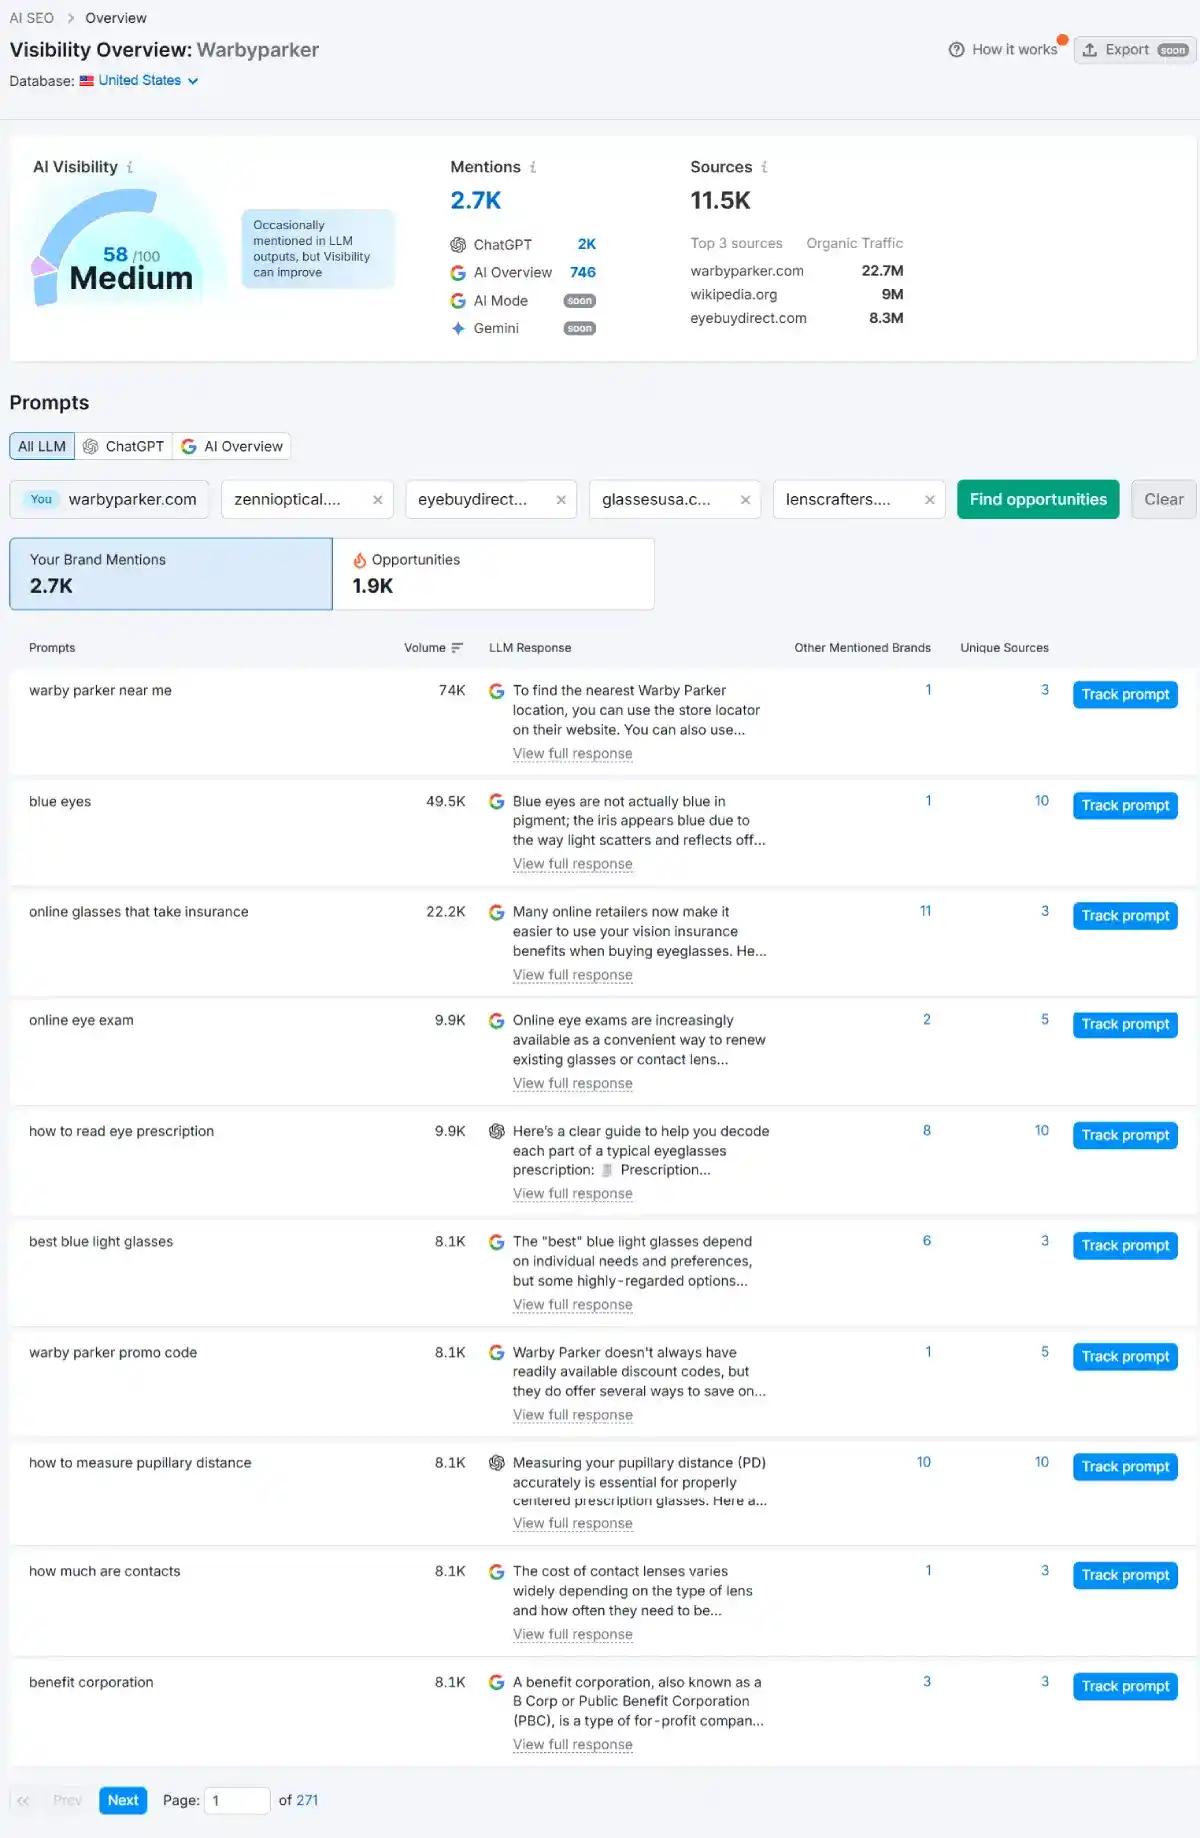
Task: Click the ChatGPT icon in how to read eye prescription row
Action: click(x=496, y=1132)
